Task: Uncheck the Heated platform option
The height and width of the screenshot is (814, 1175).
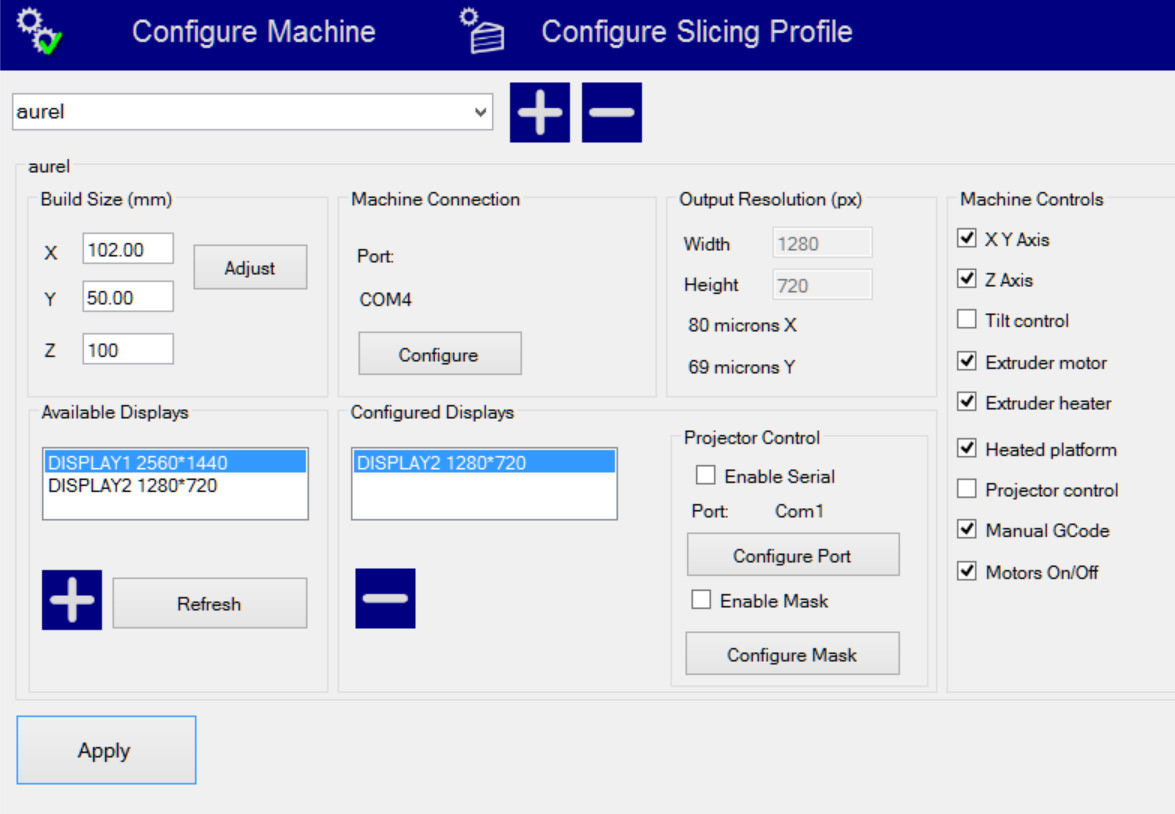Action: pyautogui.click(x=967, y=449)
